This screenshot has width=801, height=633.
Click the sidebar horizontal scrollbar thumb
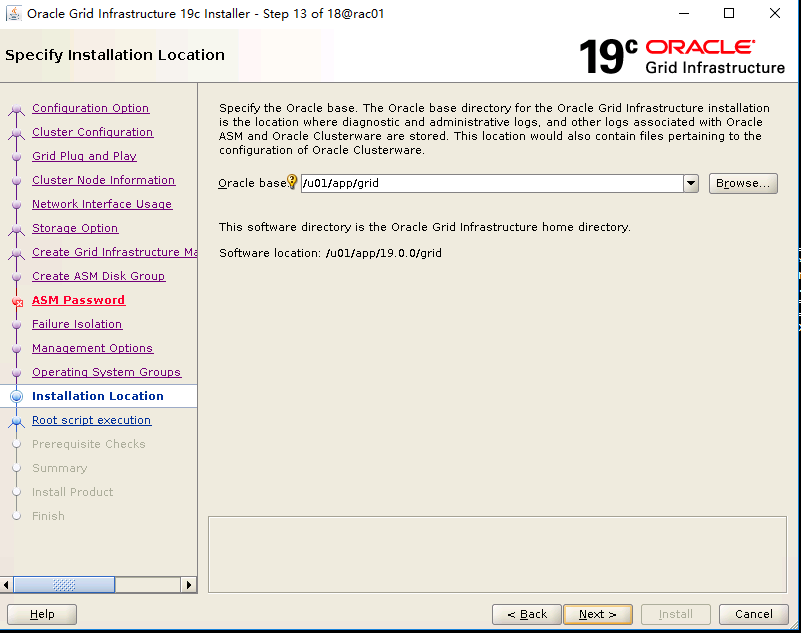pos(64,585)
